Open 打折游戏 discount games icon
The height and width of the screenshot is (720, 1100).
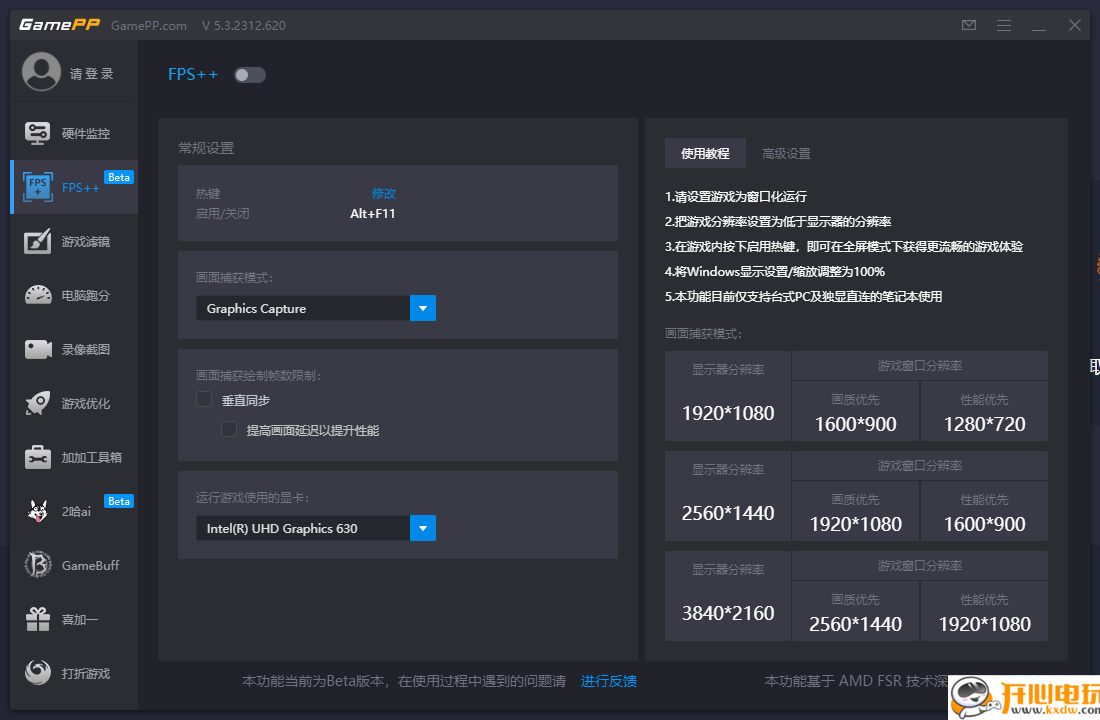(38, 672)
